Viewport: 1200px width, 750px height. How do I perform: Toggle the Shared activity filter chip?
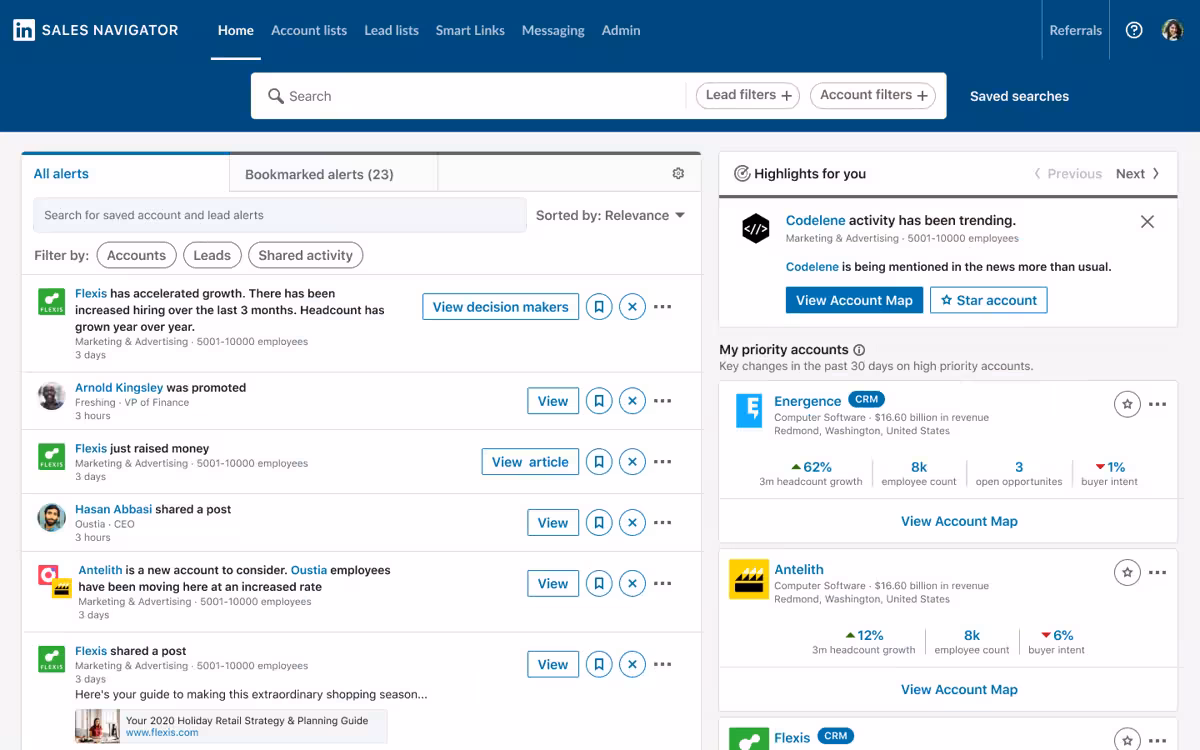(x=305, y=255)
